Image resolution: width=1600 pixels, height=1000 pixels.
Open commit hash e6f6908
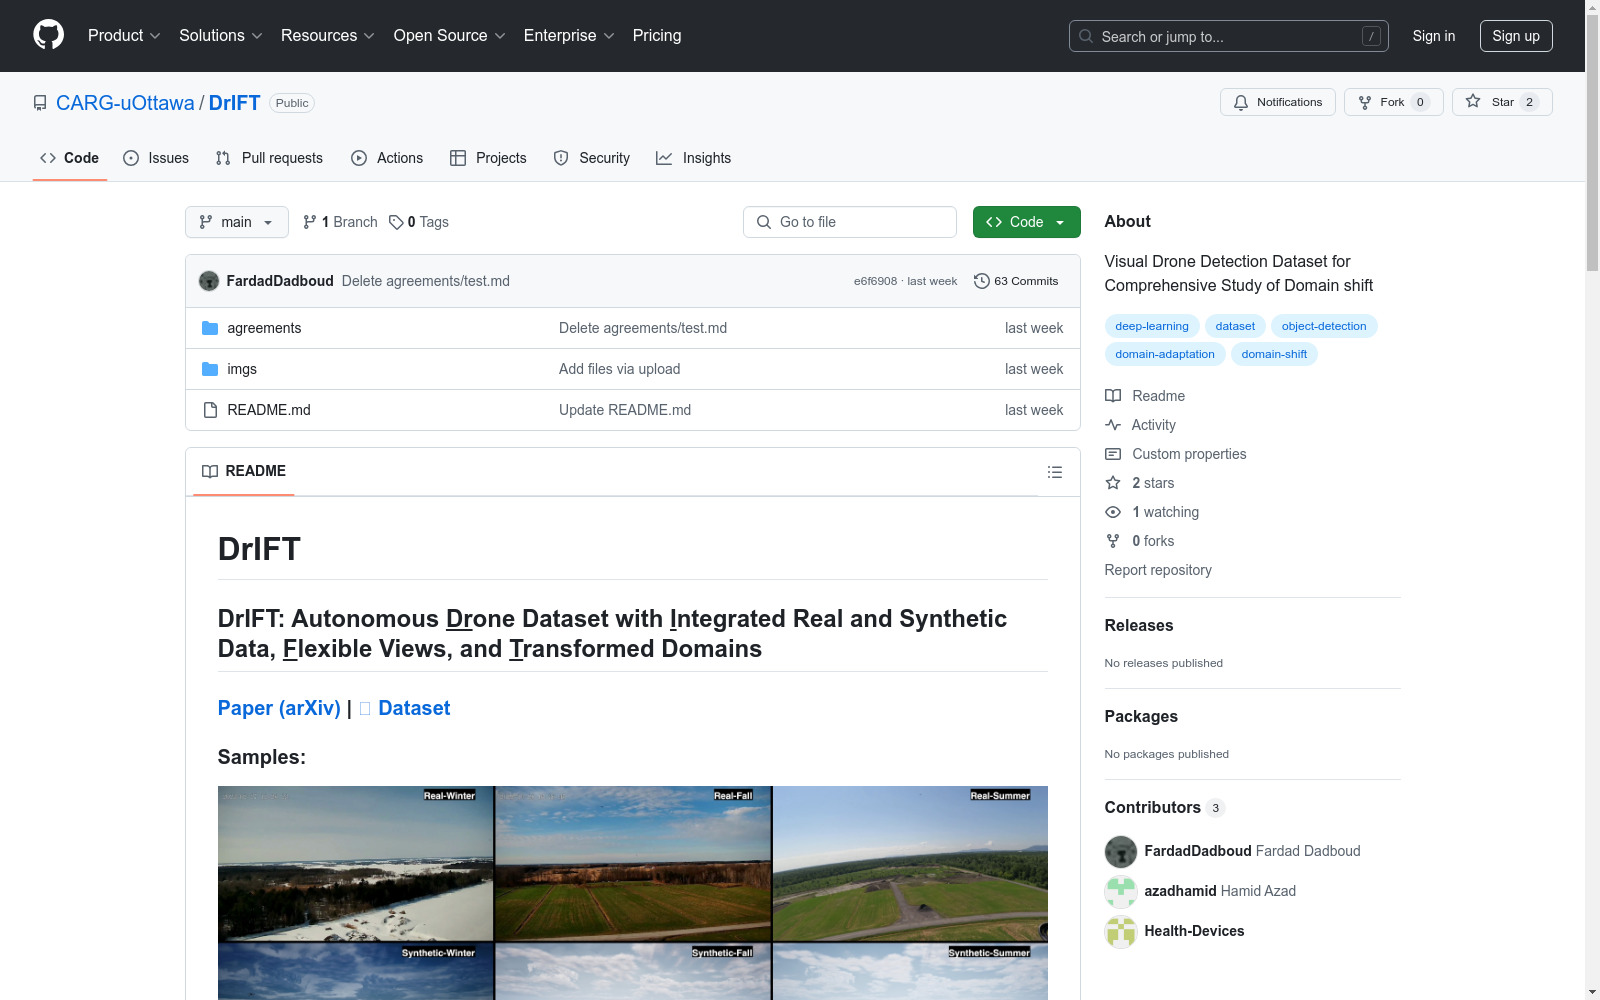tap(875, 281)
